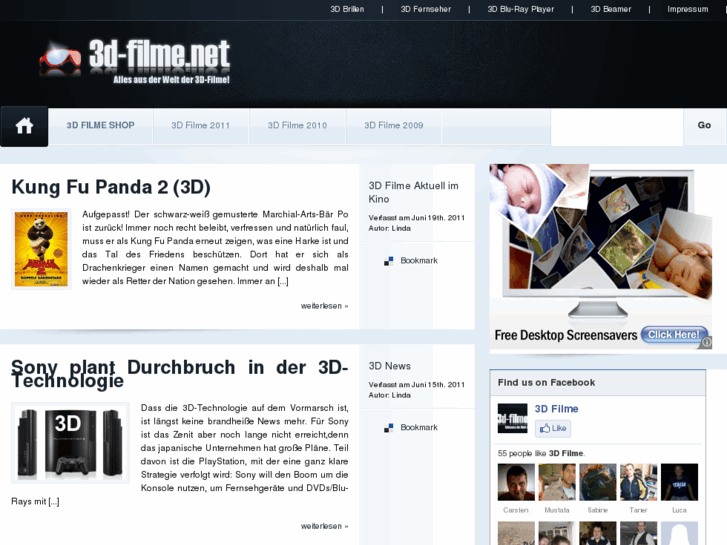
Task: Open Mustafa's Facebook profile photo
Action: point(557,482)
